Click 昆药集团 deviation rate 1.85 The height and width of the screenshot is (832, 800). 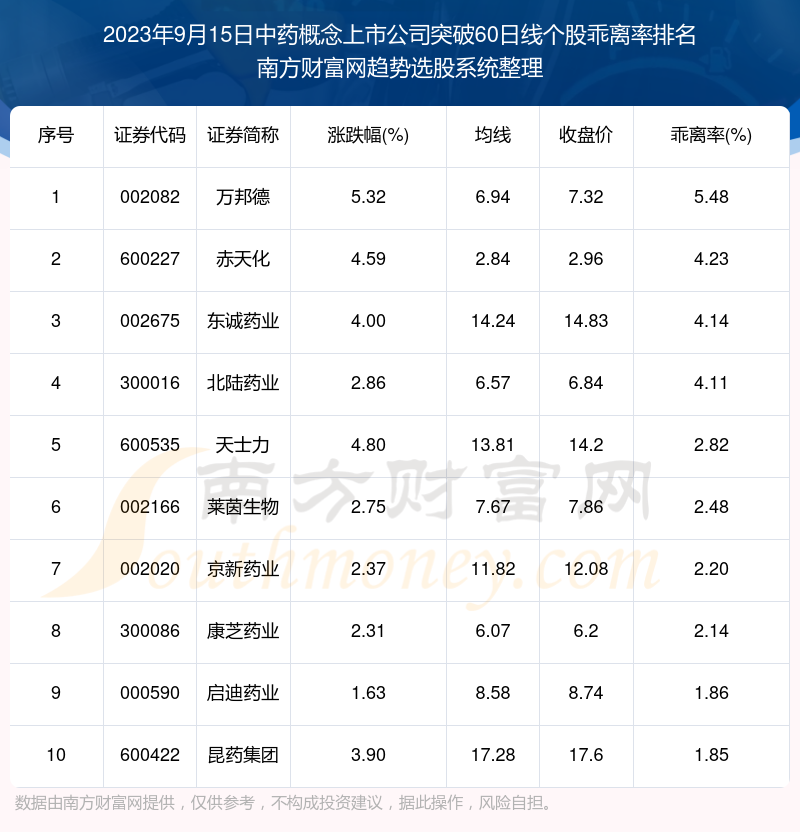tap(711, 755)
